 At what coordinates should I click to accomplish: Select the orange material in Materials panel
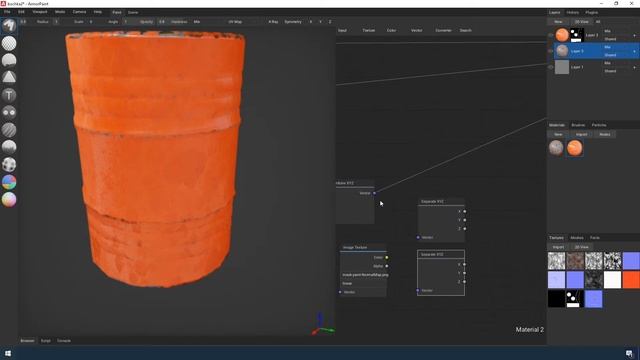(x=575, y=148)
